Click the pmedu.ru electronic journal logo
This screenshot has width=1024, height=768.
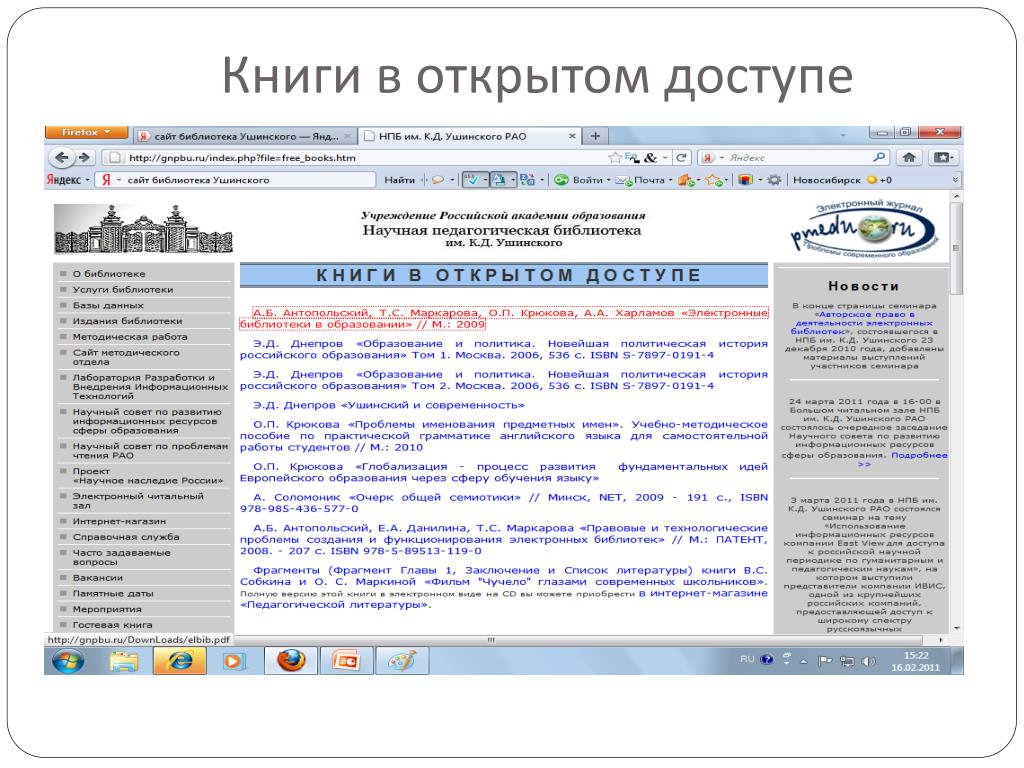[865, 229]
